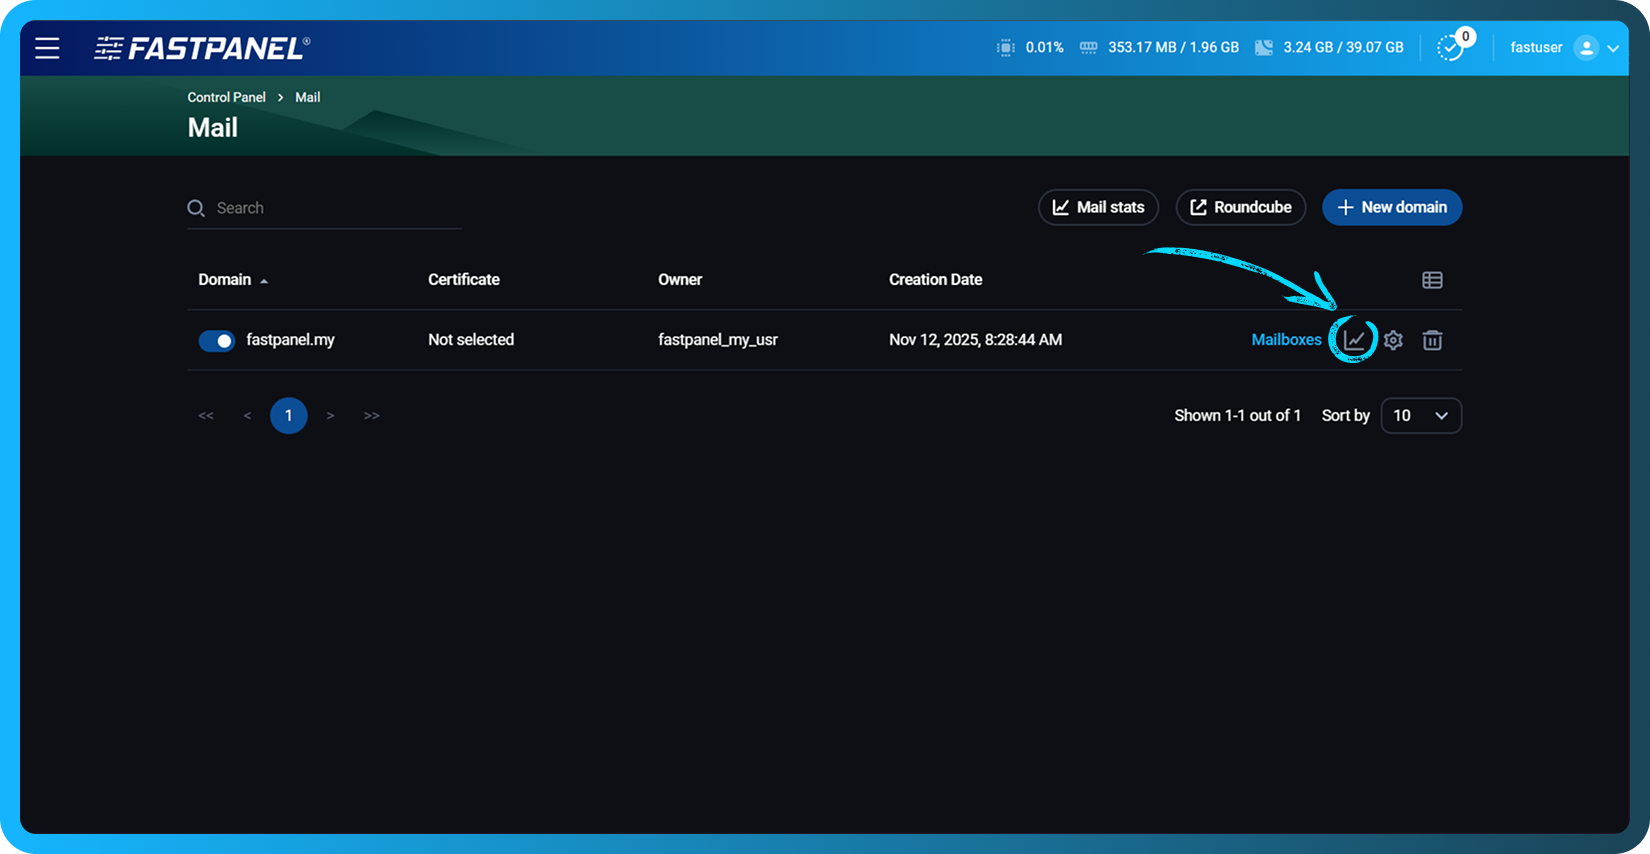Add a New domain

1391,207
